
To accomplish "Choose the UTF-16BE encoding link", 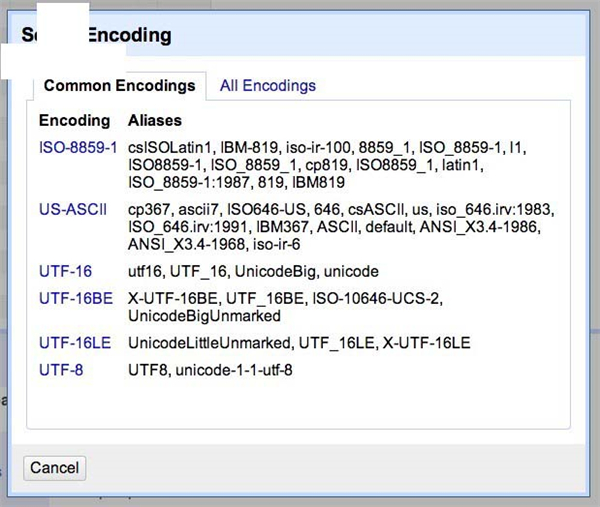I will 76,297.
